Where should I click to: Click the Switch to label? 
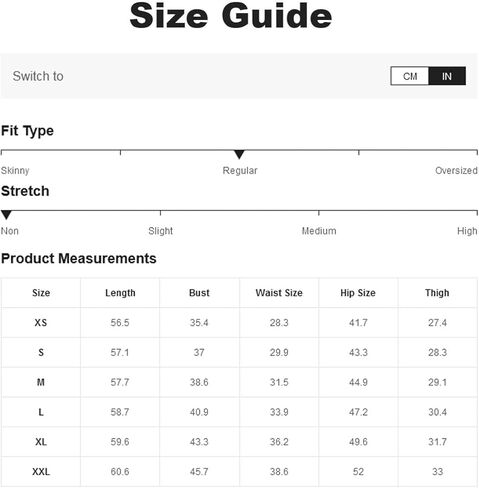[x=38, y=76]
